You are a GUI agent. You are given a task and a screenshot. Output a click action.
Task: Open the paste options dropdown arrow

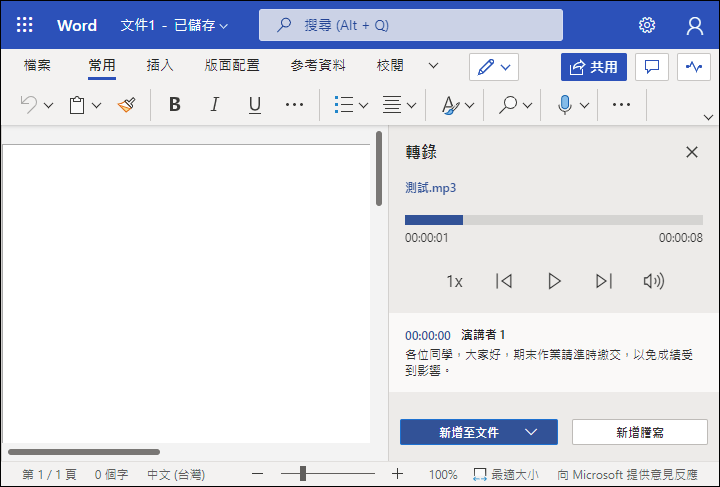[96, 106]
